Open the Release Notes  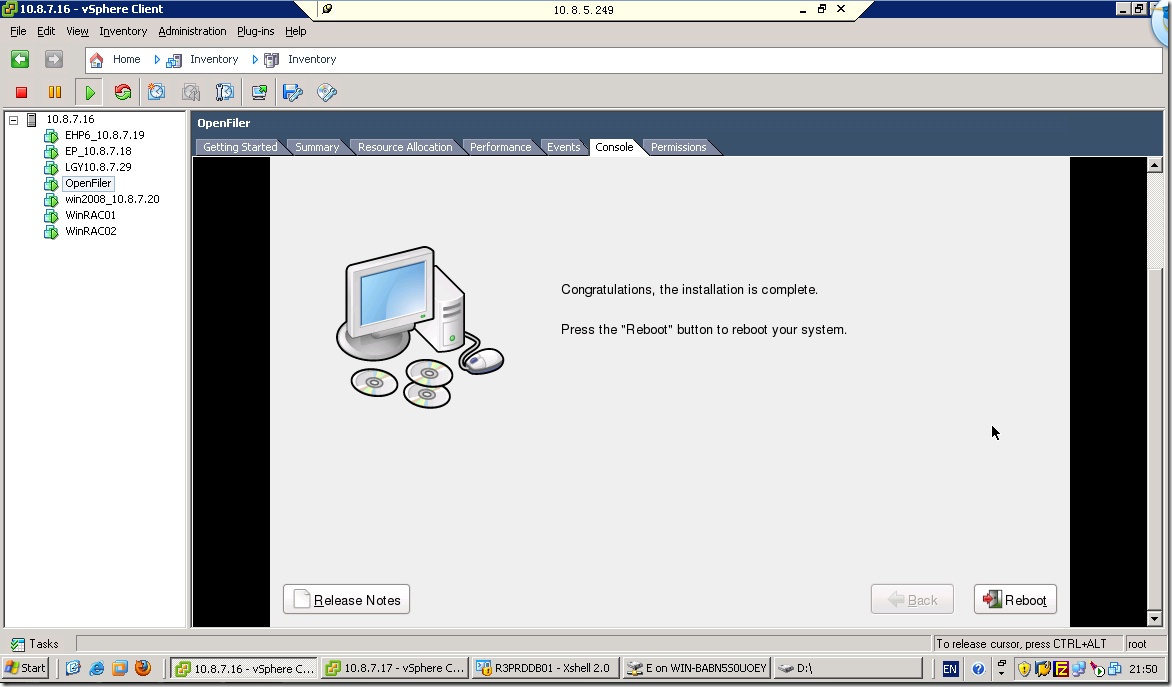(346, 599)
